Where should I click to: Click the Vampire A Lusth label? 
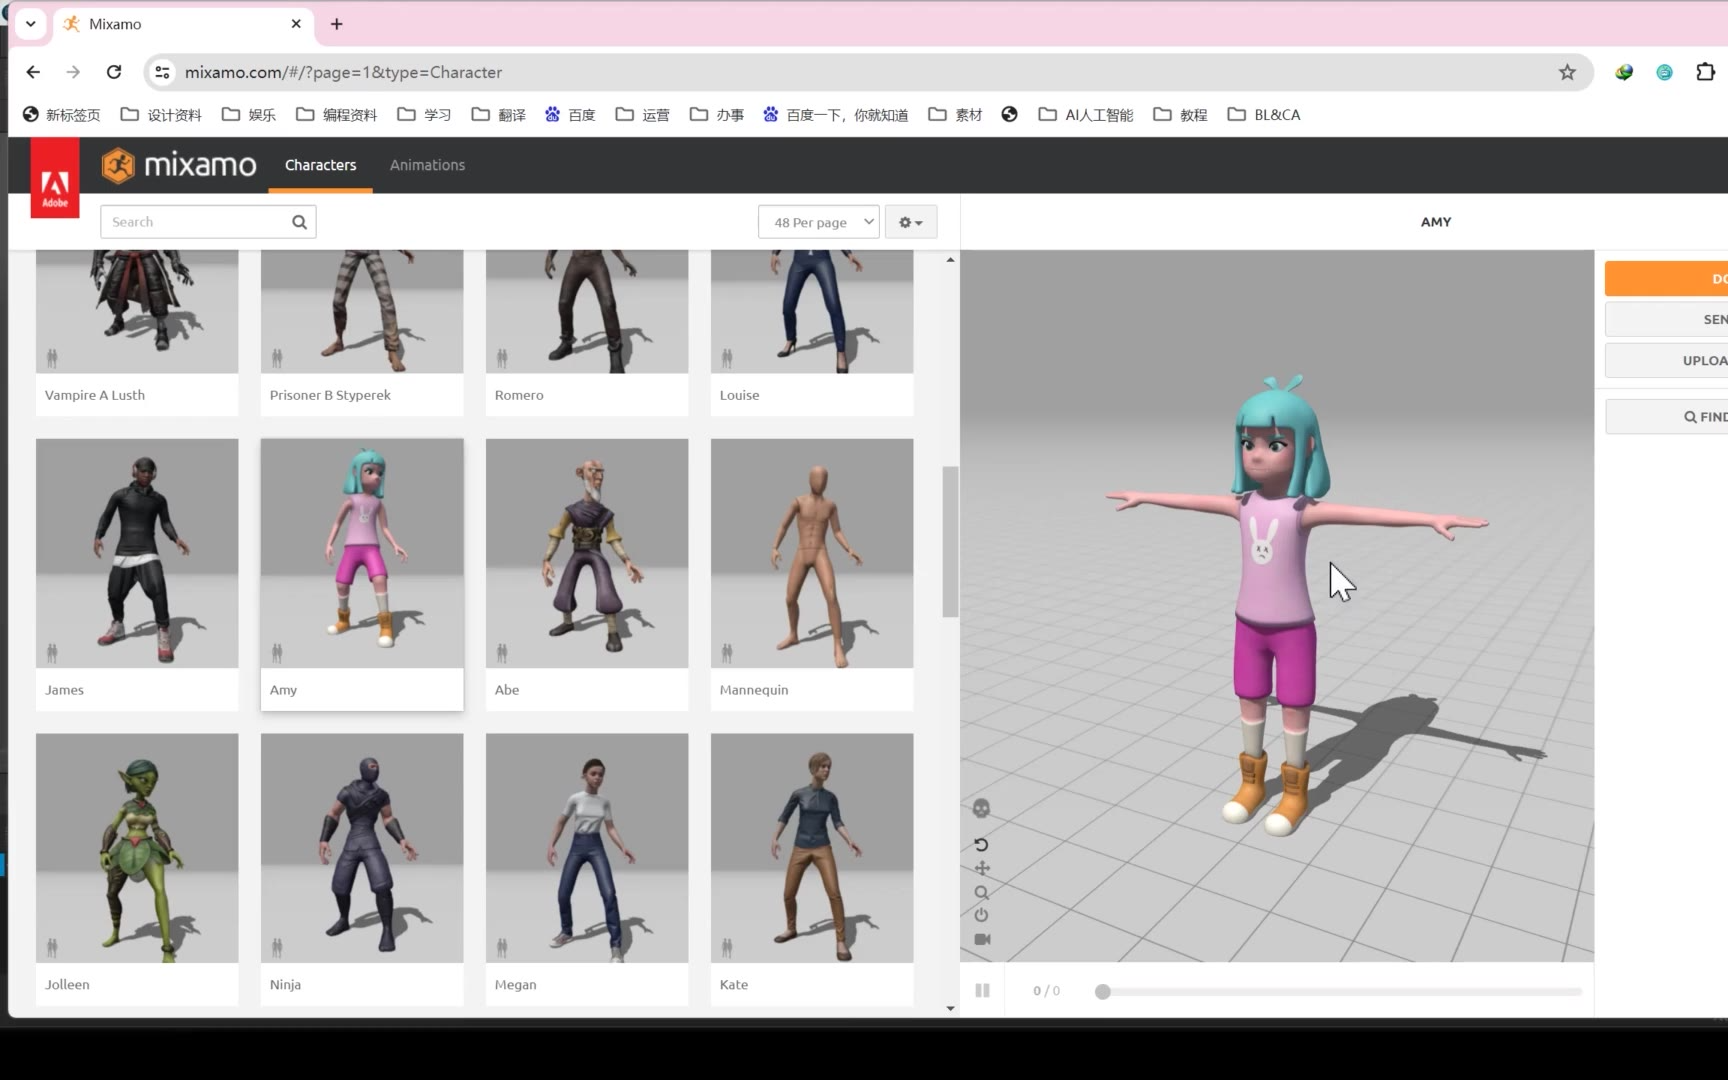[95, 395]
